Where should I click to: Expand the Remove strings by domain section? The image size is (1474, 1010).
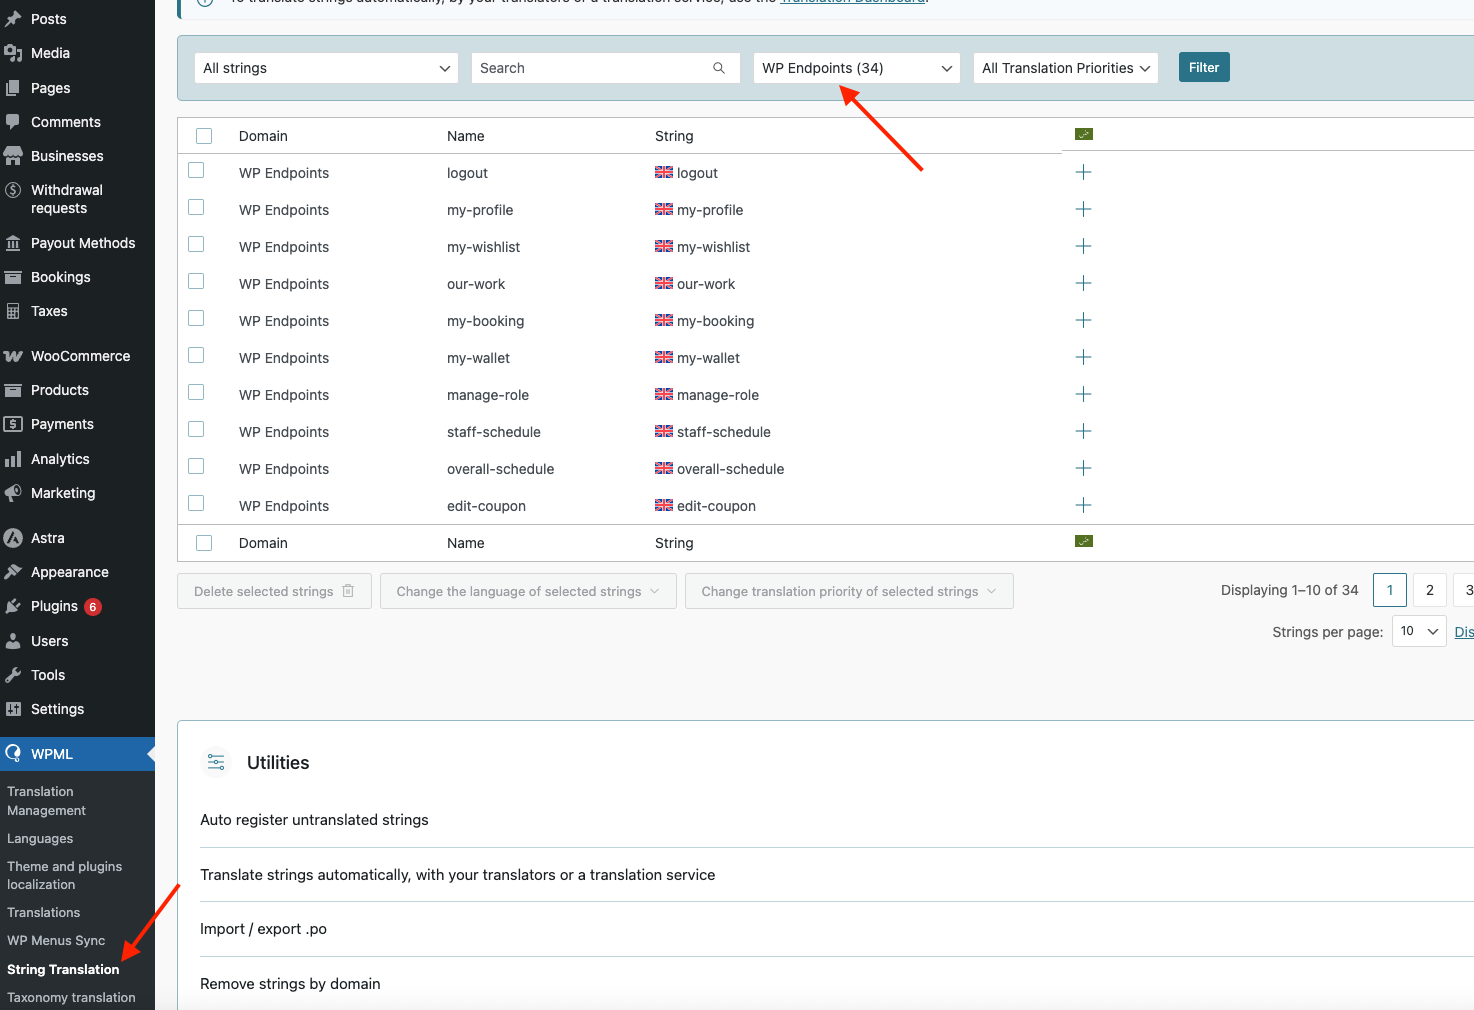(290, 984)
